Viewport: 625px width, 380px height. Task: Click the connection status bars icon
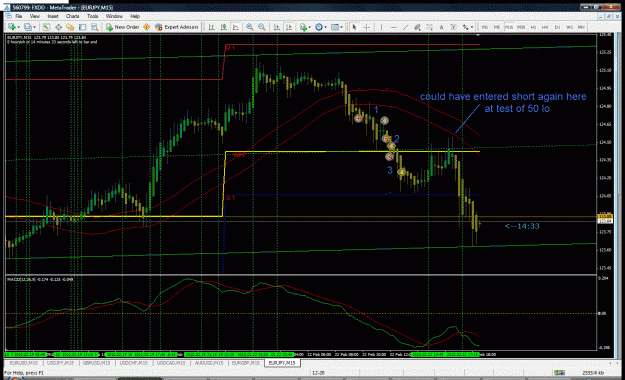pos(559,373)
